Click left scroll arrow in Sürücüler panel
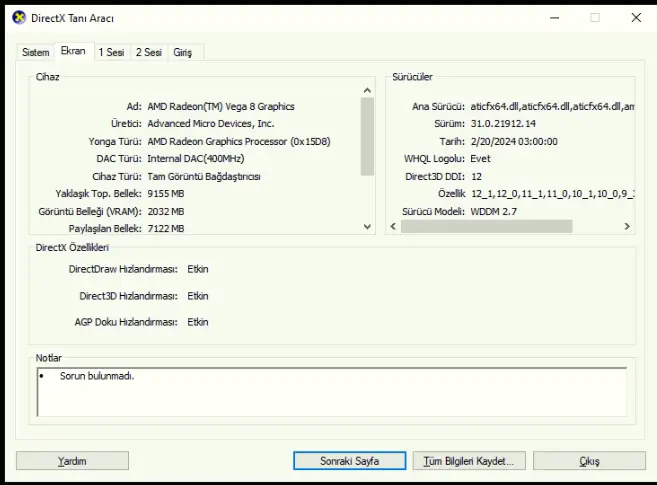 click(x=393, y=226)
